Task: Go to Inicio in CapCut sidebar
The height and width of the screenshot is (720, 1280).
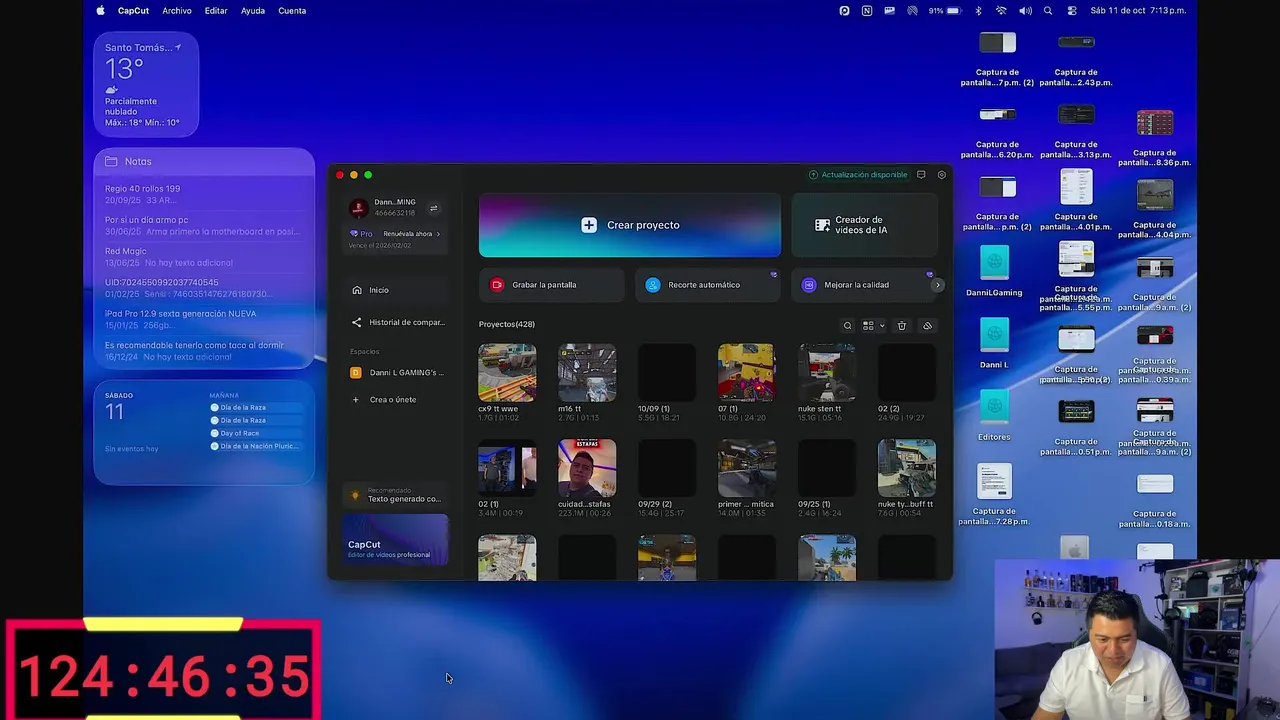Action: 396,290
